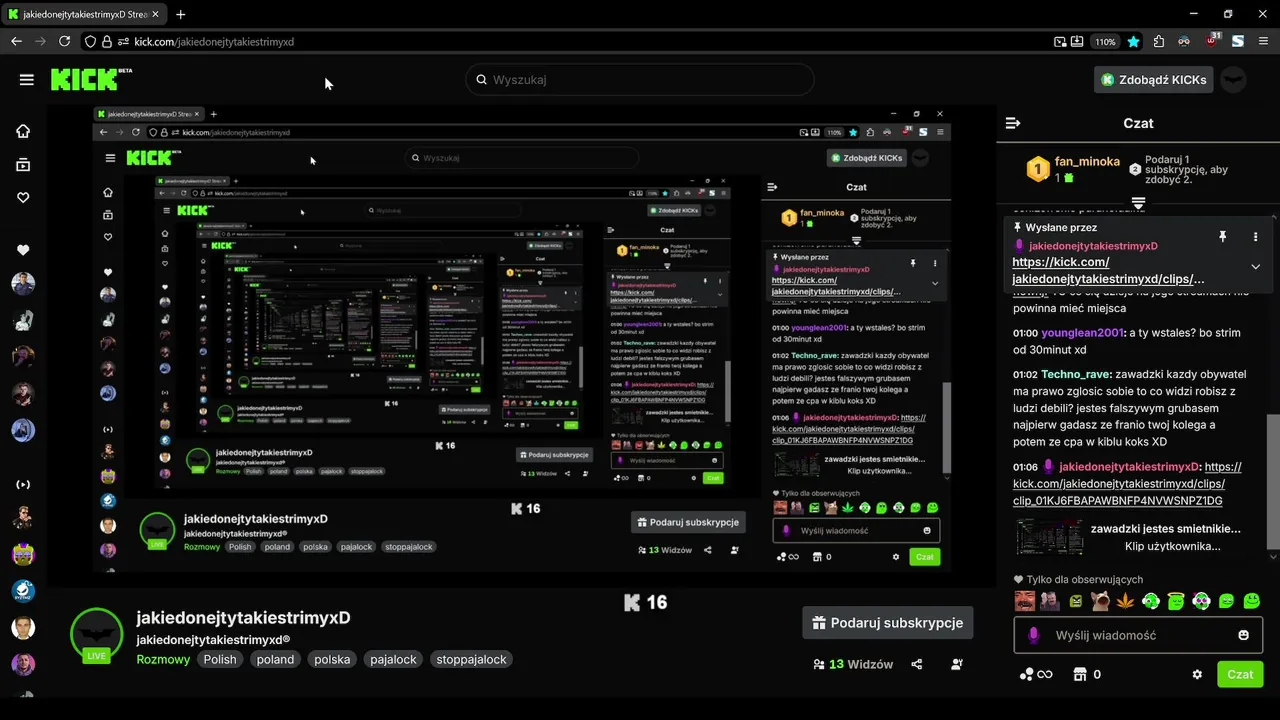Click the Wyszukaj search field
The image size is (1280, 720).
tap(640, 80)
